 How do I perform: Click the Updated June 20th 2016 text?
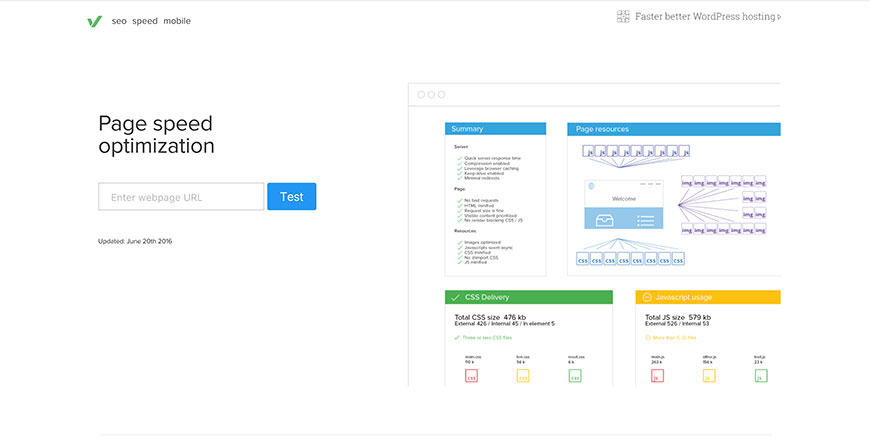pyautogui.click(x=135, y=241)
